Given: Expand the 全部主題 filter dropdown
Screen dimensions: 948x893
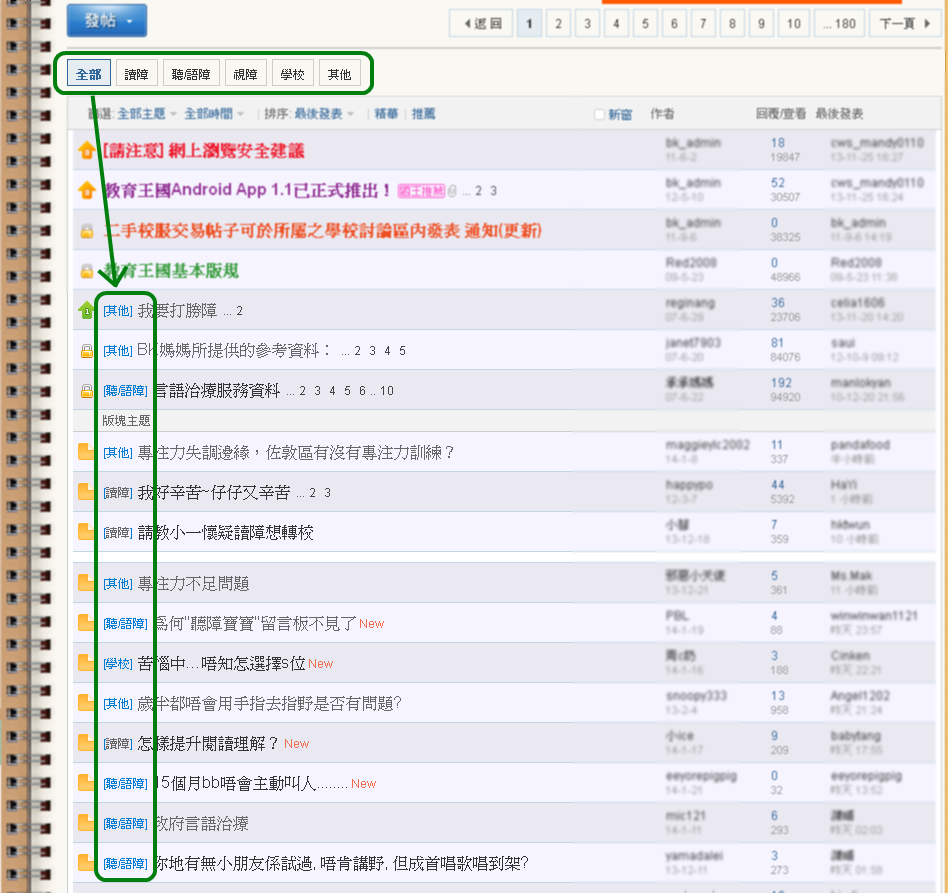Looking at the screenshot, I should (x=147, y=114).
